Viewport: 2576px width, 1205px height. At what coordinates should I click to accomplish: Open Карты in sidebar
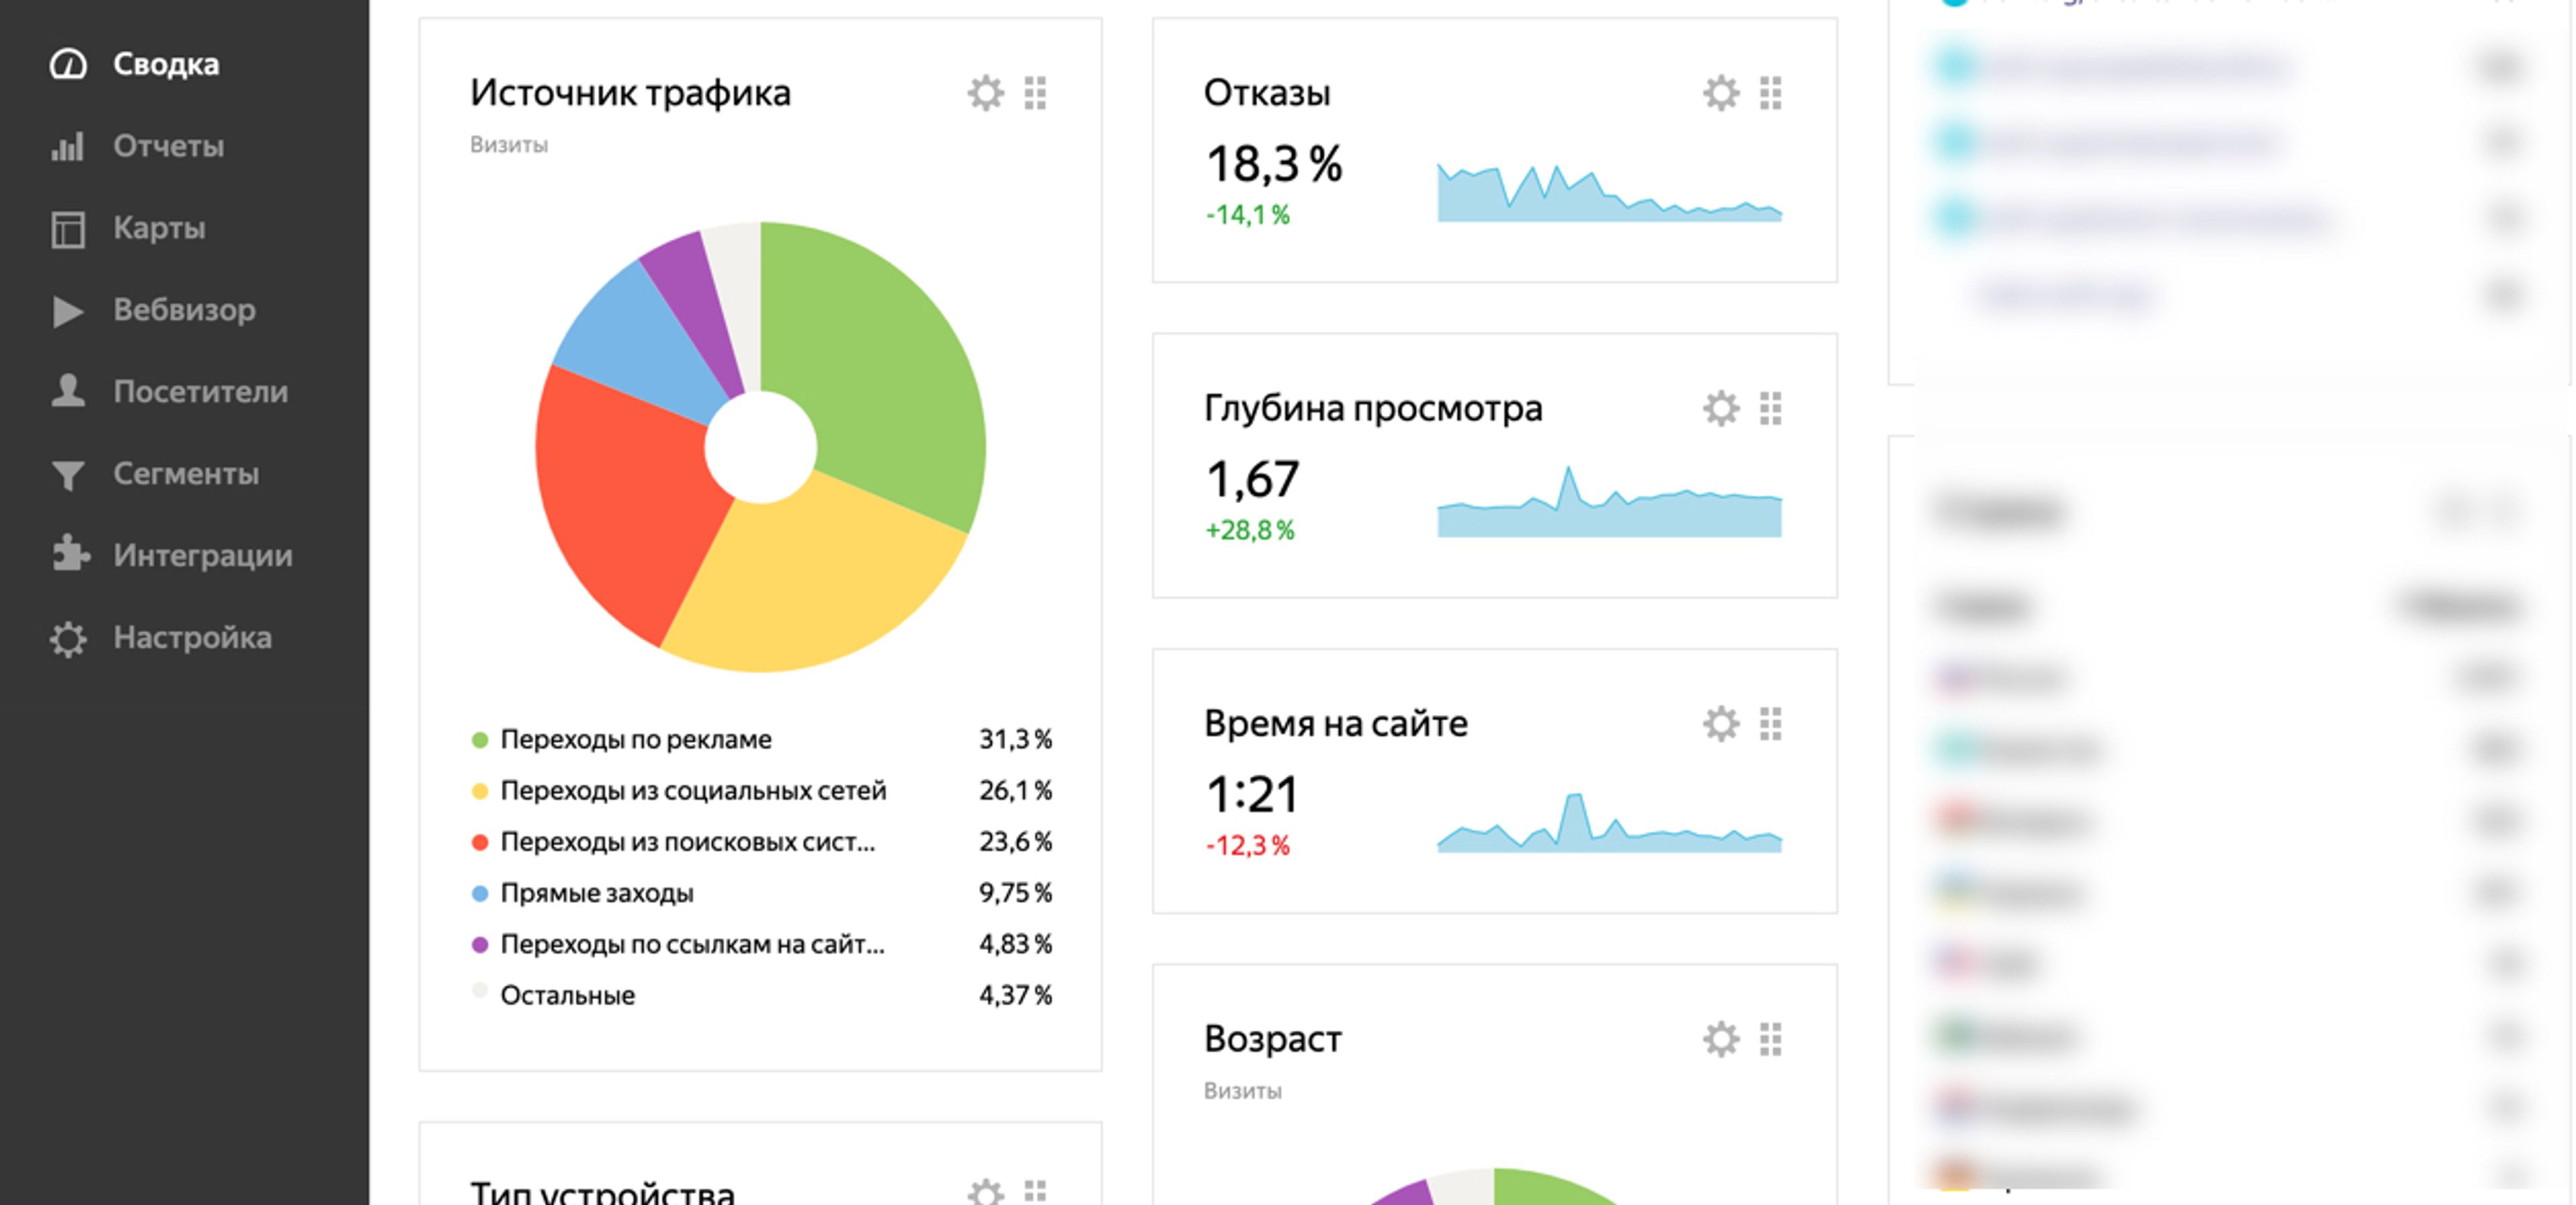[159, 228]
